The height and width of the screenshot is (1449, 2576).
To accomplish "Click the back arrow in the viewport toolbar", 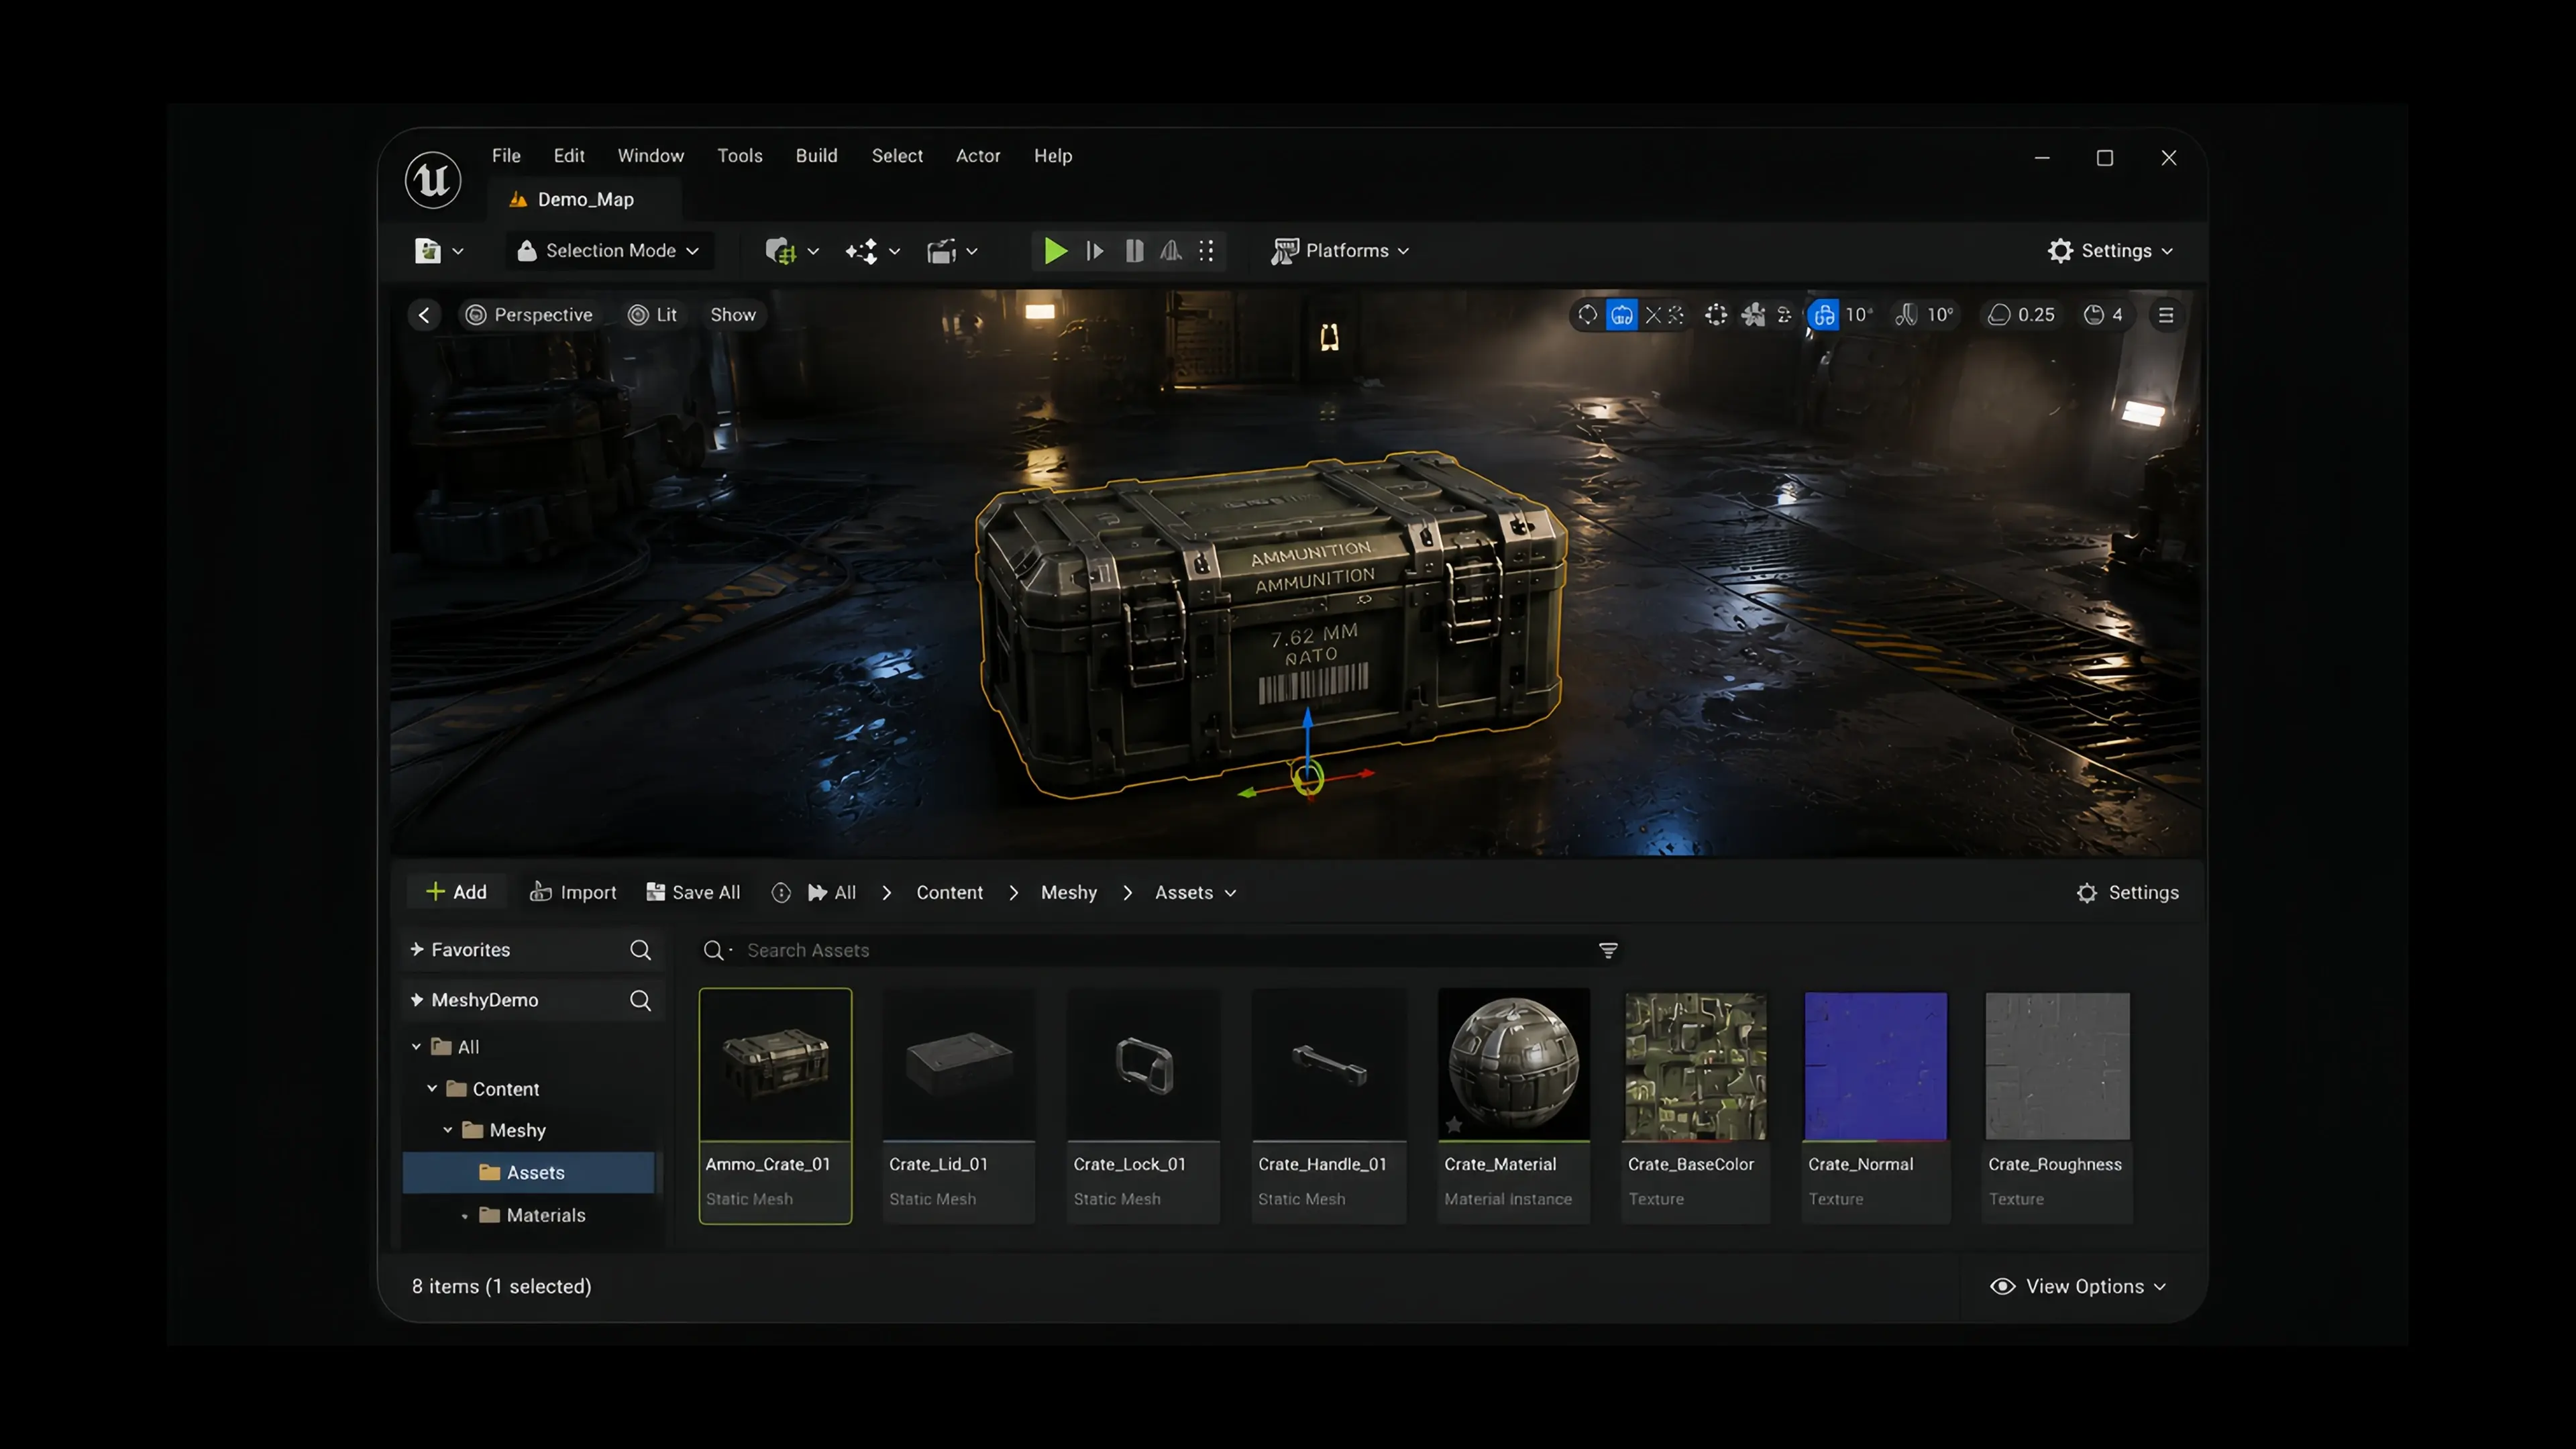I will (x=424, y=315).
